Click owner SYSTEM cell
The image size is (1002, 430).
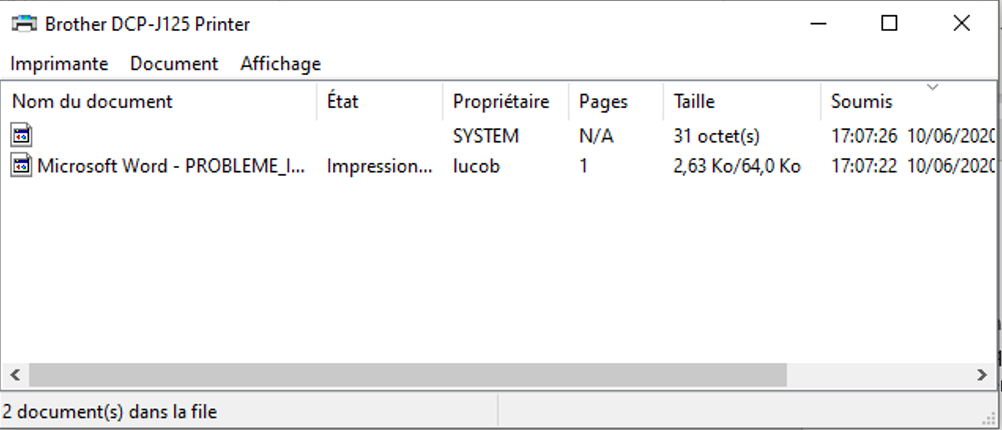486,136
